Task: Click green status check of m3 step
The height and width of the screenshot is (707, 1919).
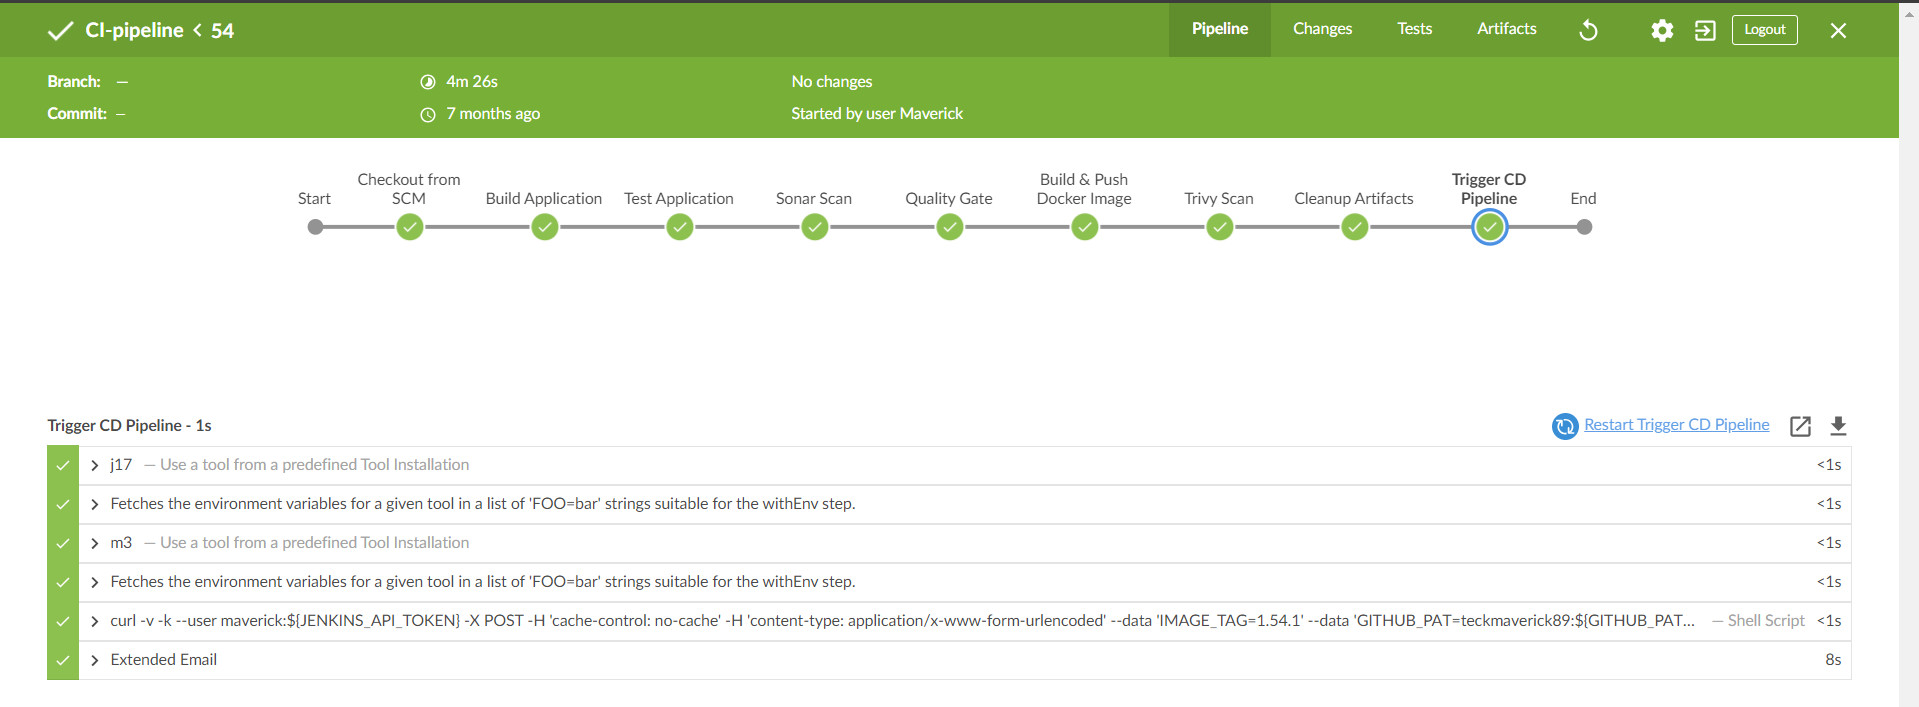Action: point(63,543)
